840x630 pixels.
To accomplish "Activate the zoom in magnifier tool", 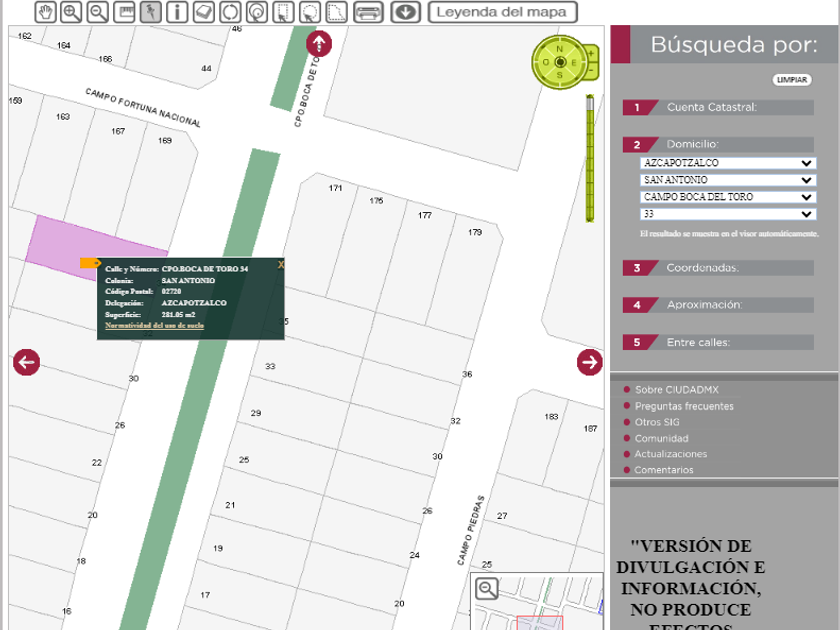I will pos(71,12).
